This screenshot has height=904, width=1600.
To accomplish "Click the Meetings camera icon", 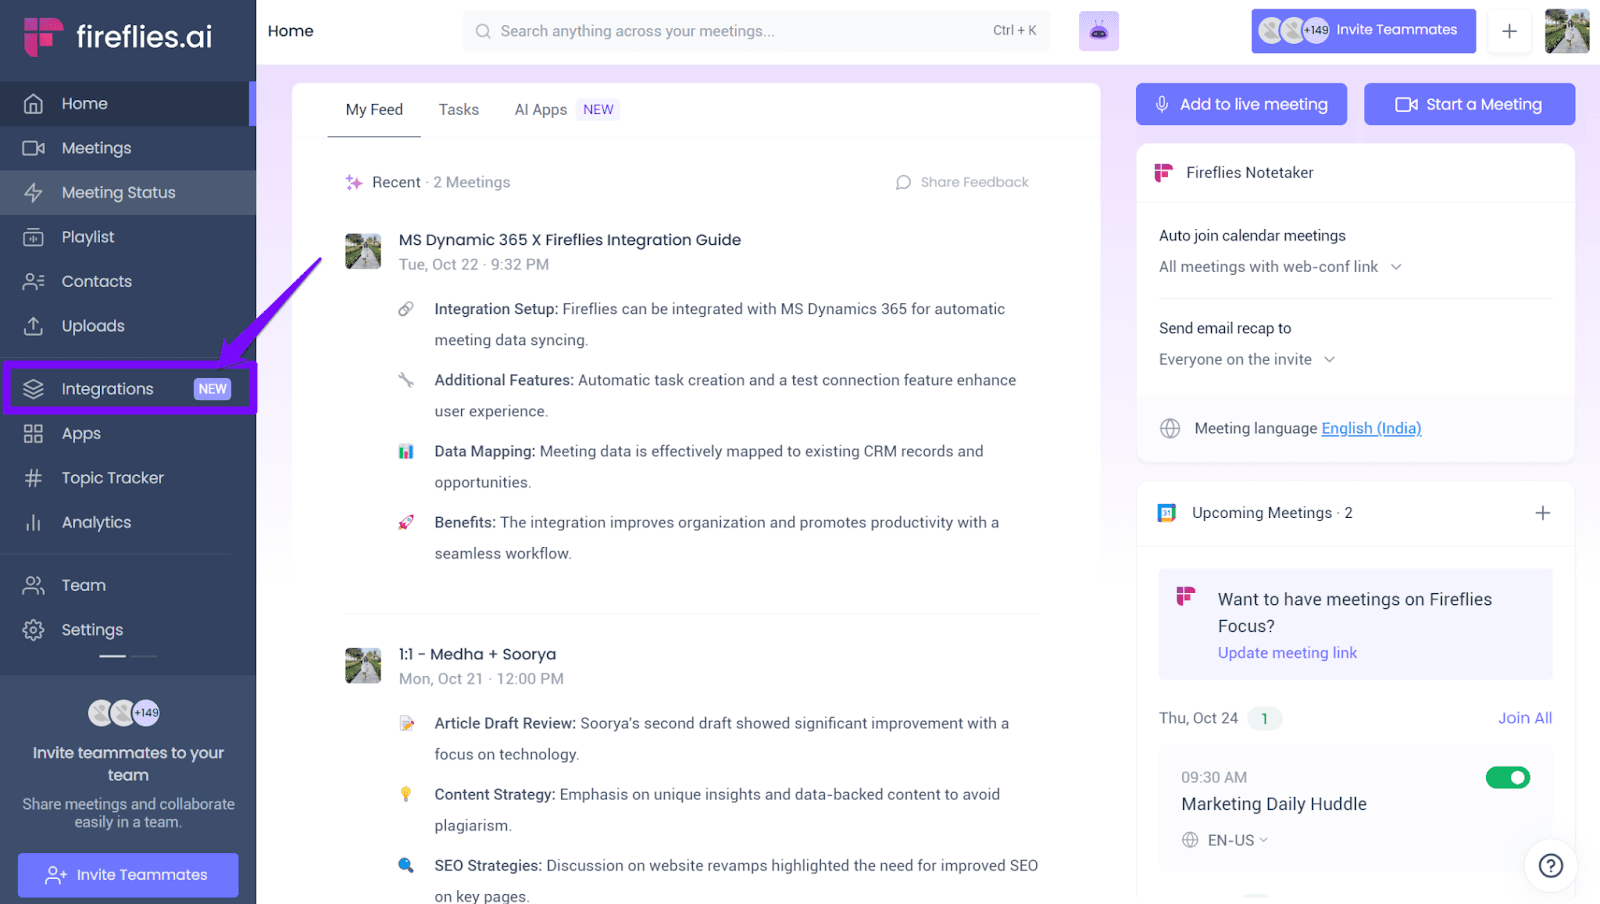I will tap(33, 148).
